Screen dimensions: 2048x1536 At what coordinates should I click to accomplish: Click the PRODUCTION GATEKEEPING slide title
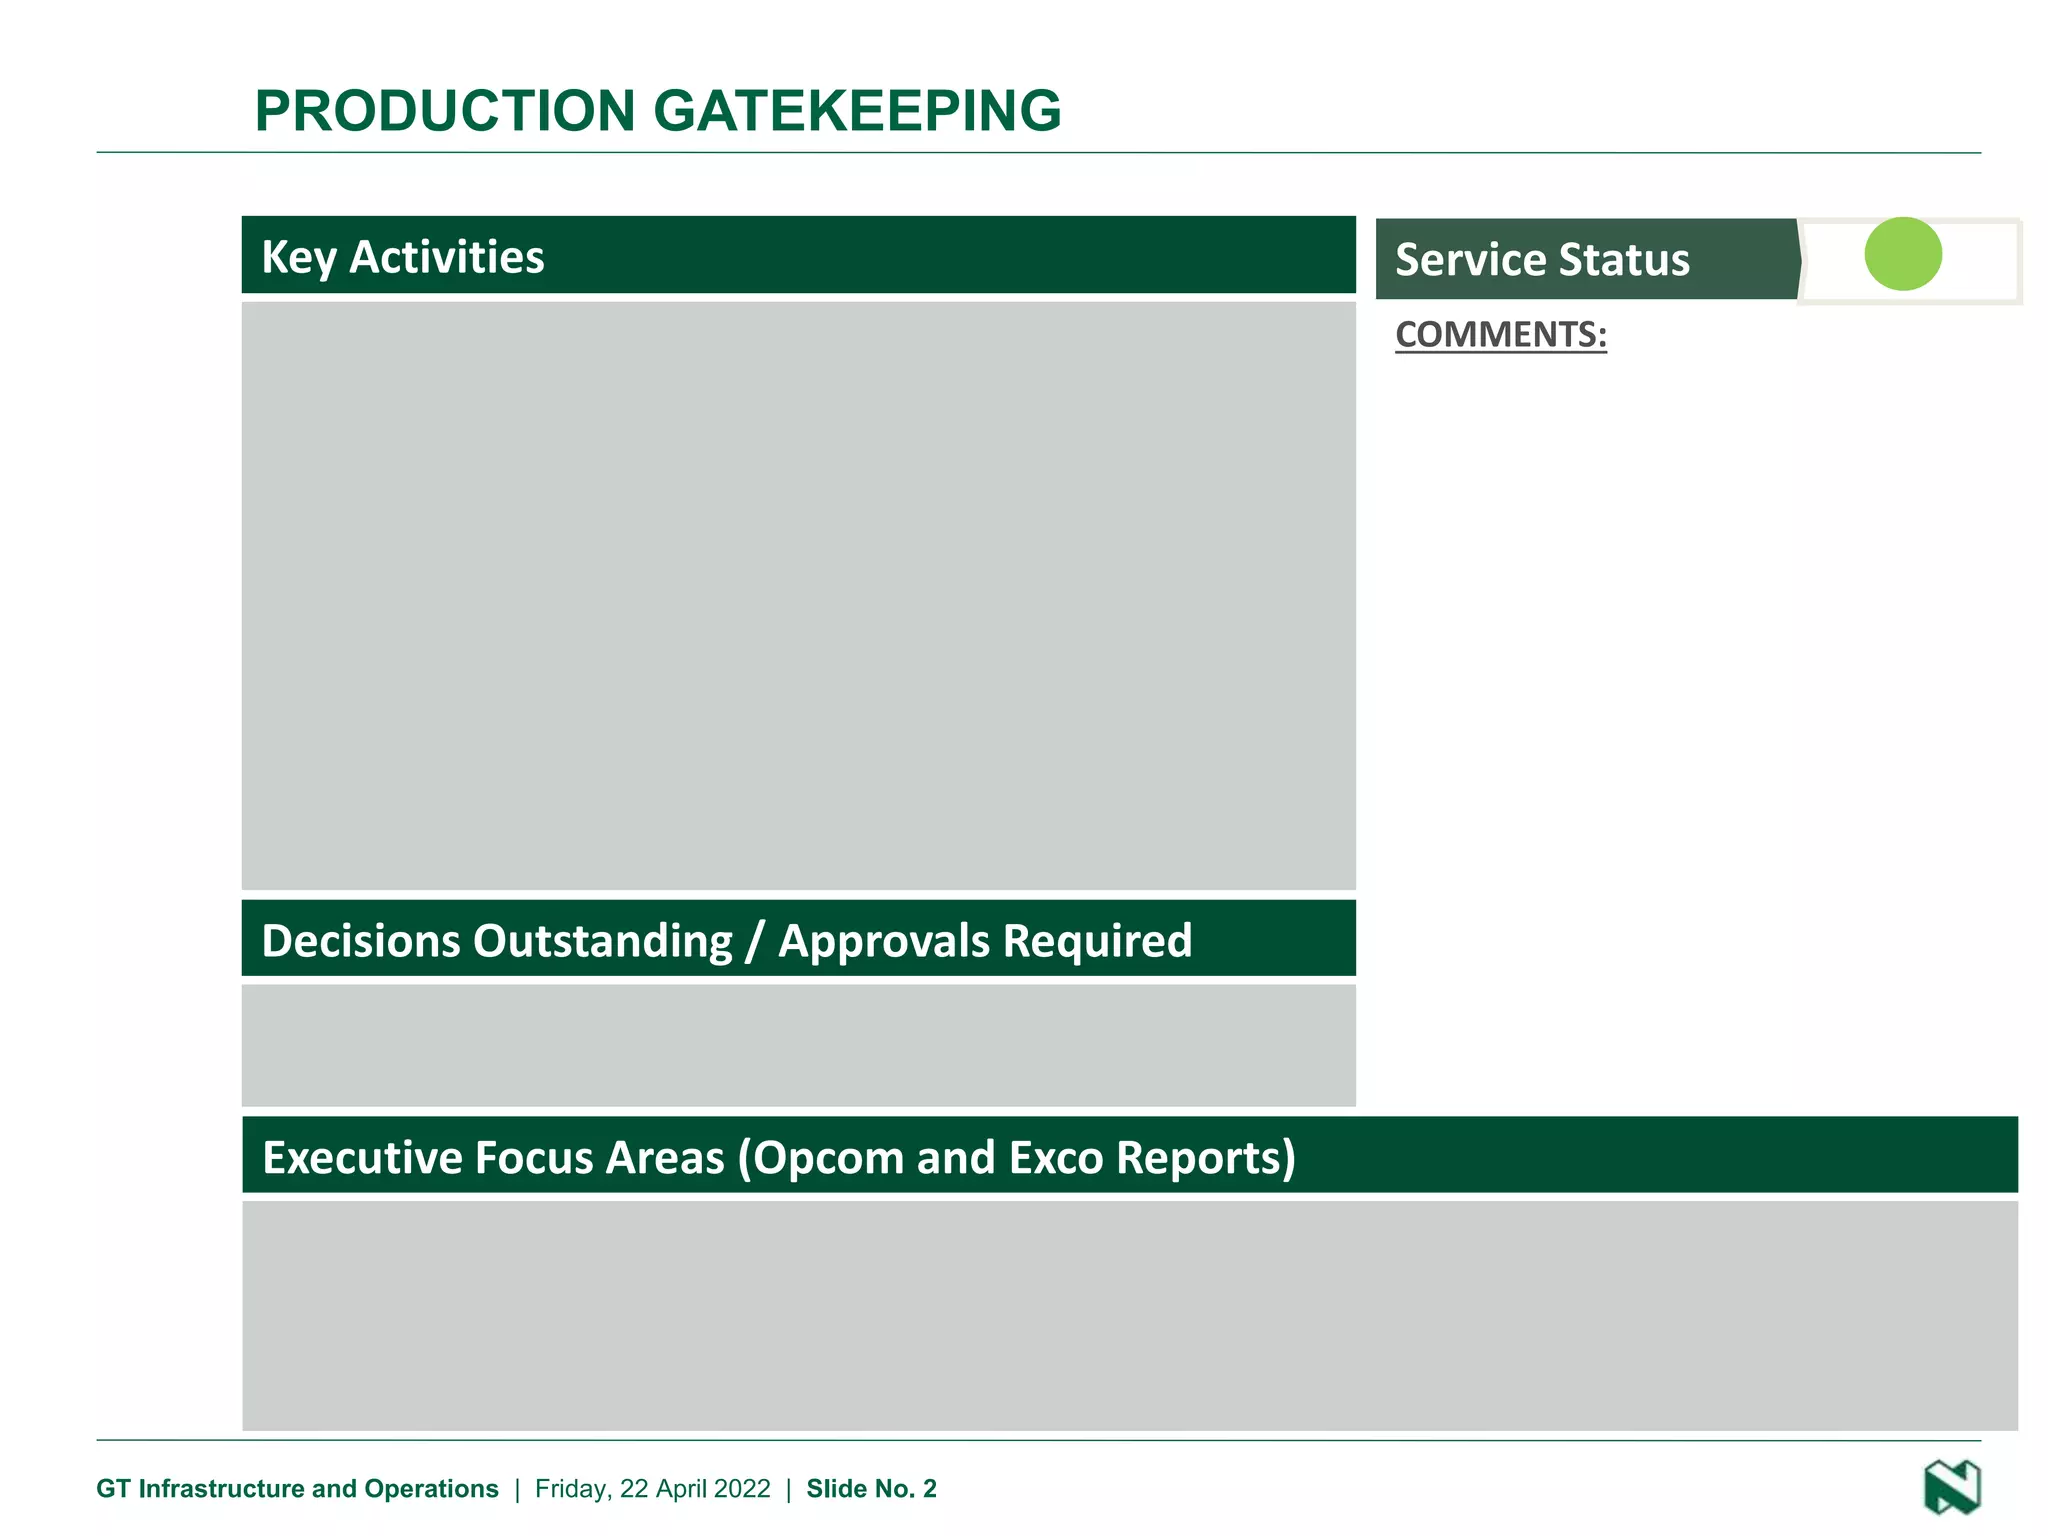point(657,110)
